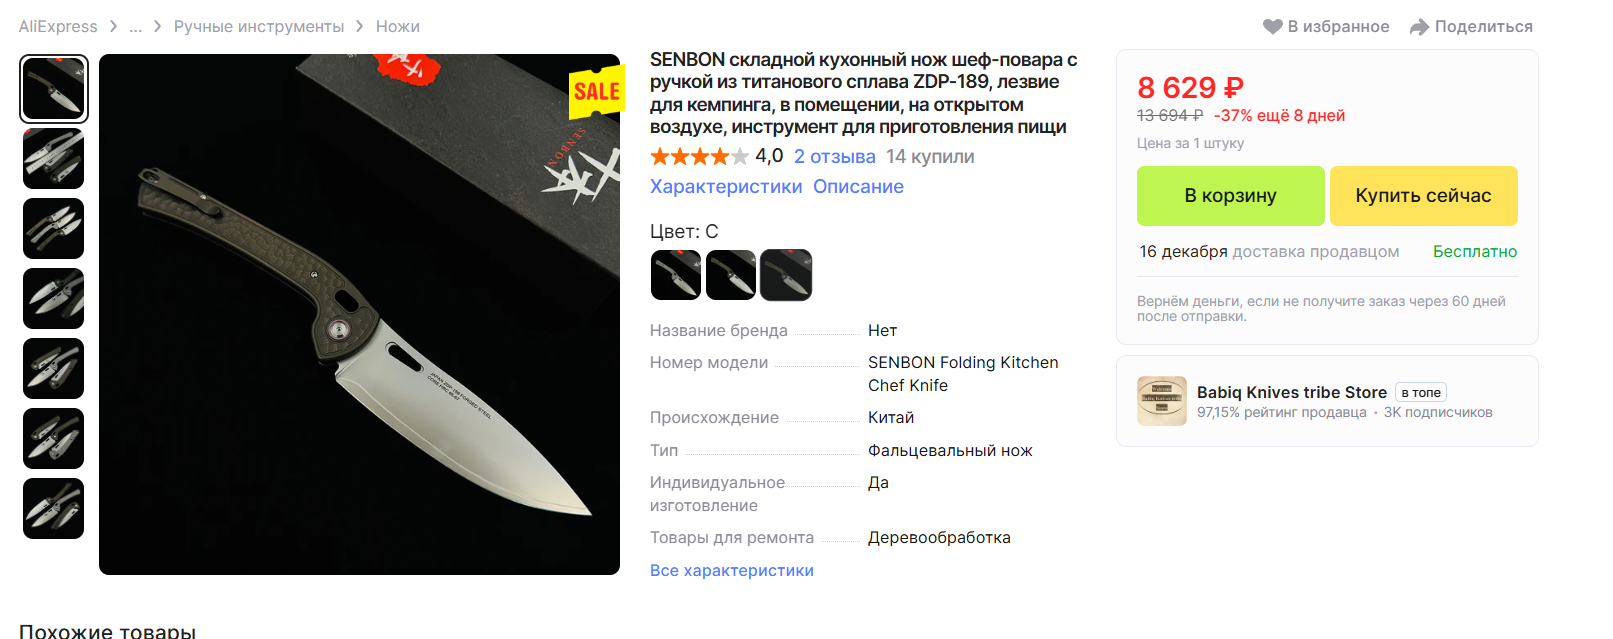Select the third color variant swatch
This screenshot has width=1613, height=639.
tap(786, 275)
